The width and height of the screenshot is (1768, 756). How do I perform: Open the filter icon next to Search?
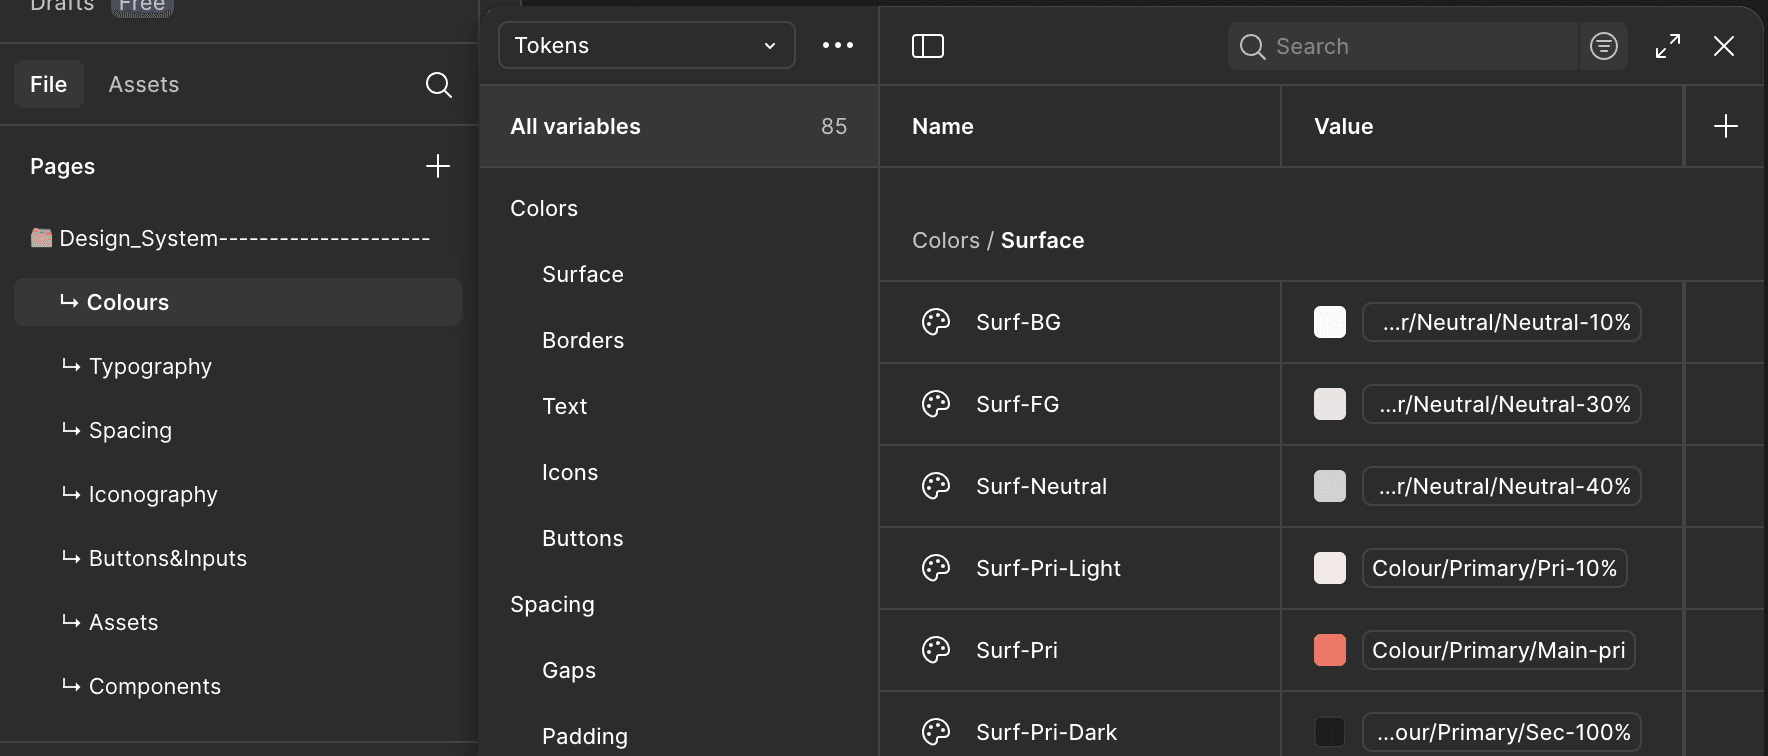click(1604, 46)
